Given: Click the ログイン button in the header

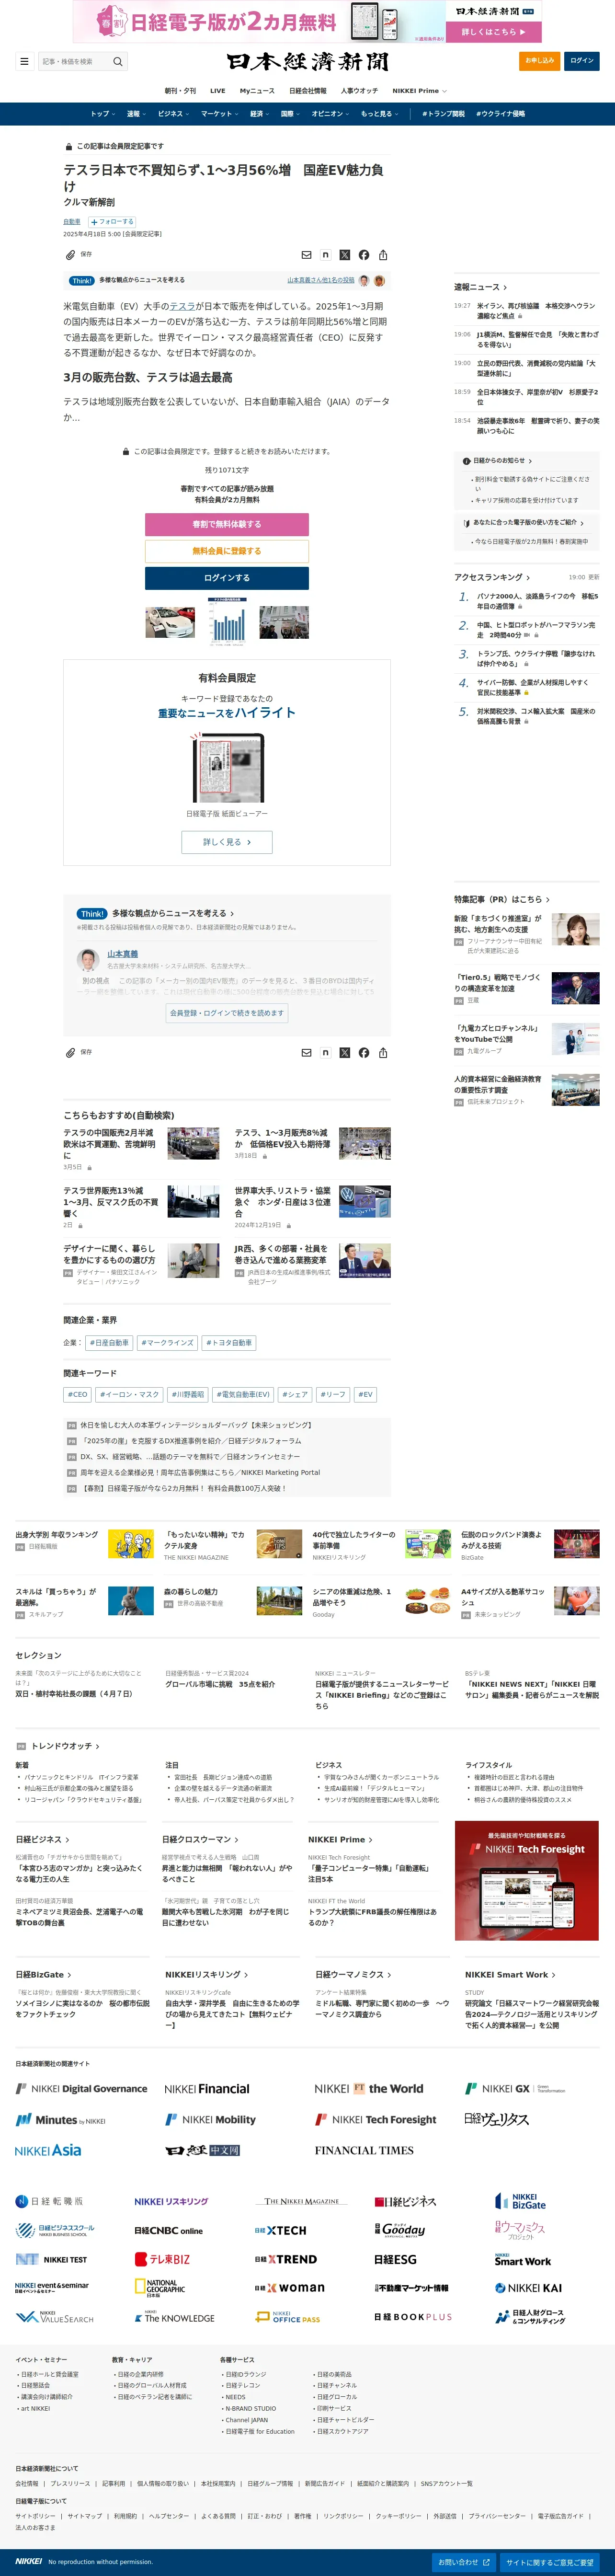Looking at the screenshot, I should coord(582,61).
